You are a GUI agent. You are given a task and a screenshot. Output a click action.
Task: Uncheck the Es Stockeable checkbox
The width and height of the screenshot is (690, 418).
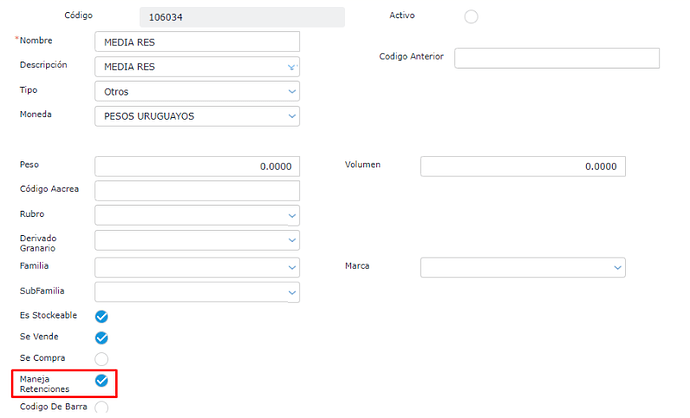101,316
